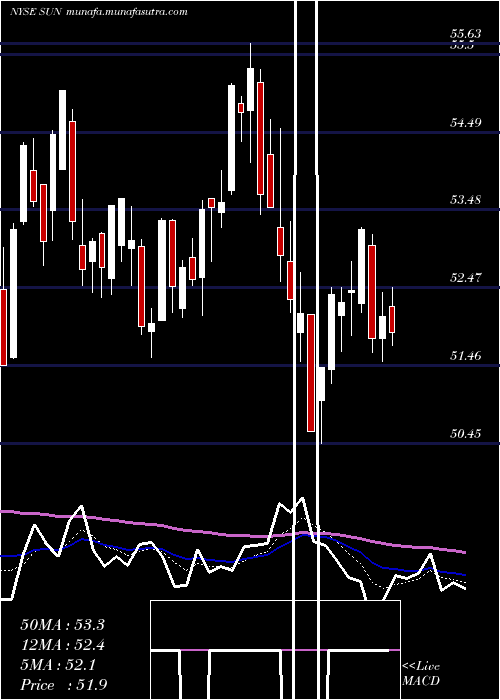Click the 12MA : 52.4 value
The width and height of the screenshot is (500, 700).
pyautogui.click(x=62, y=645)
